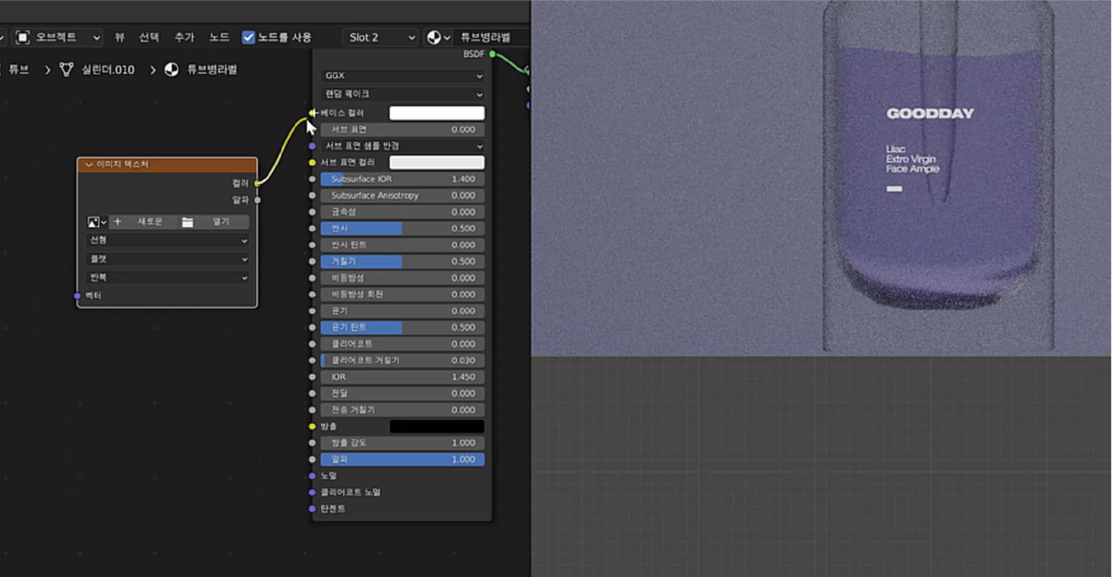Open the 오브젝트 shader type dropdown
The image size is (1112, 577).
point(57,37)
